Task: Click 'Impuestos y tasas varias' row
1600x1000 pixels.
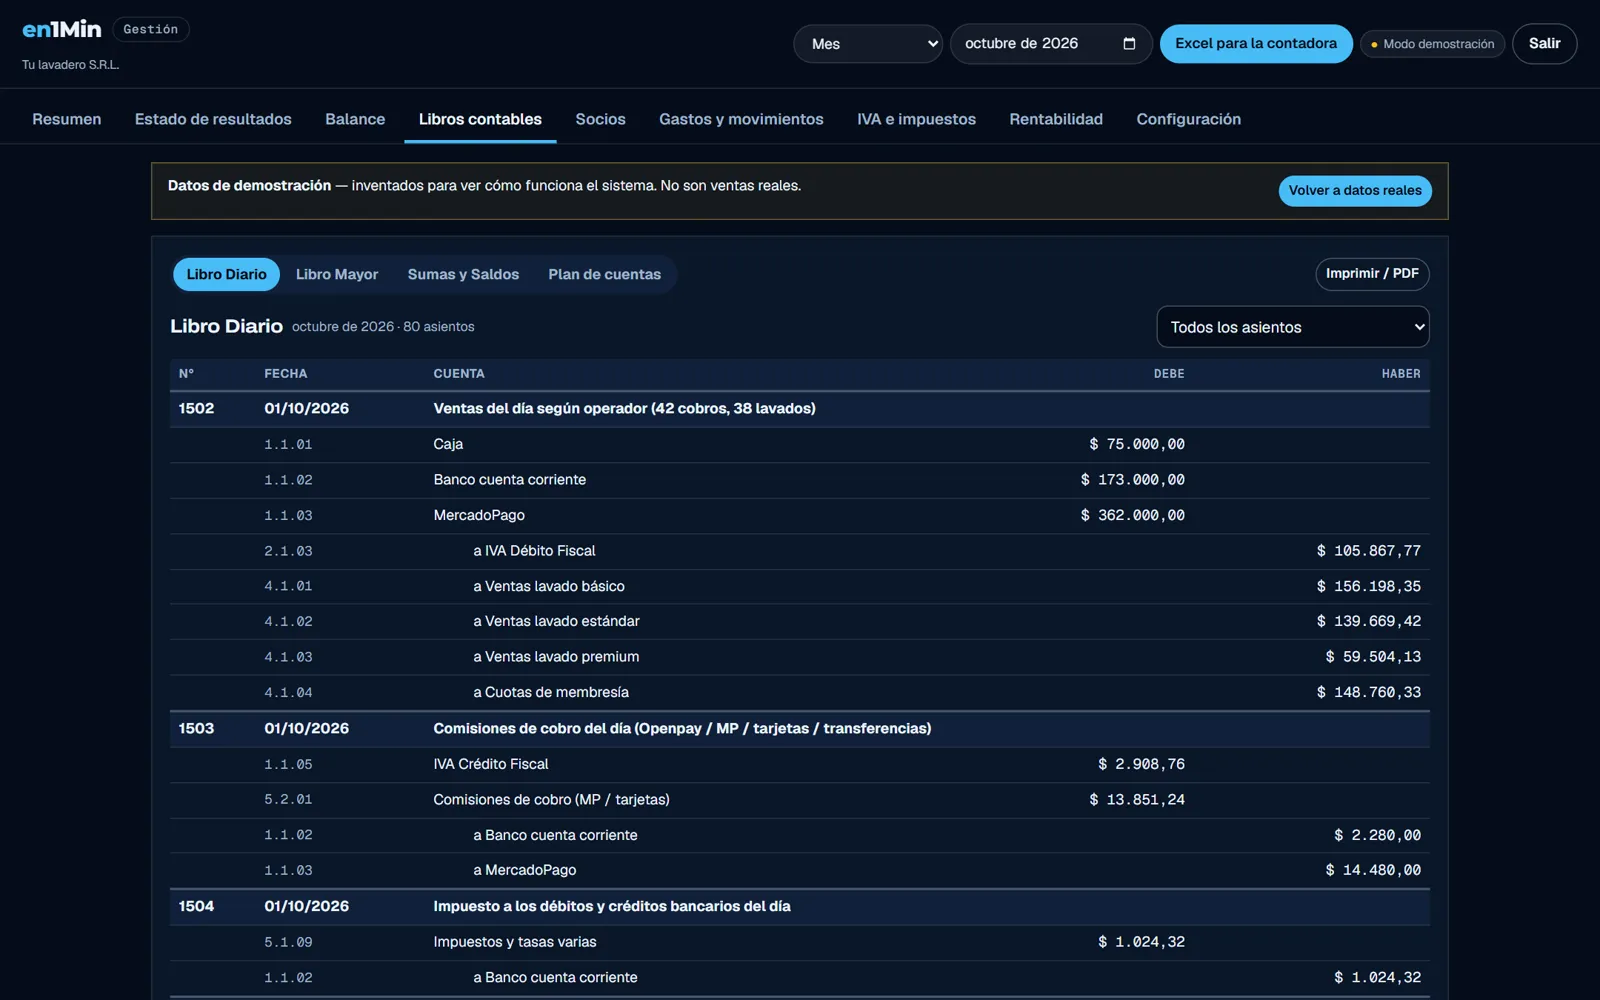Action: point(799,942)
